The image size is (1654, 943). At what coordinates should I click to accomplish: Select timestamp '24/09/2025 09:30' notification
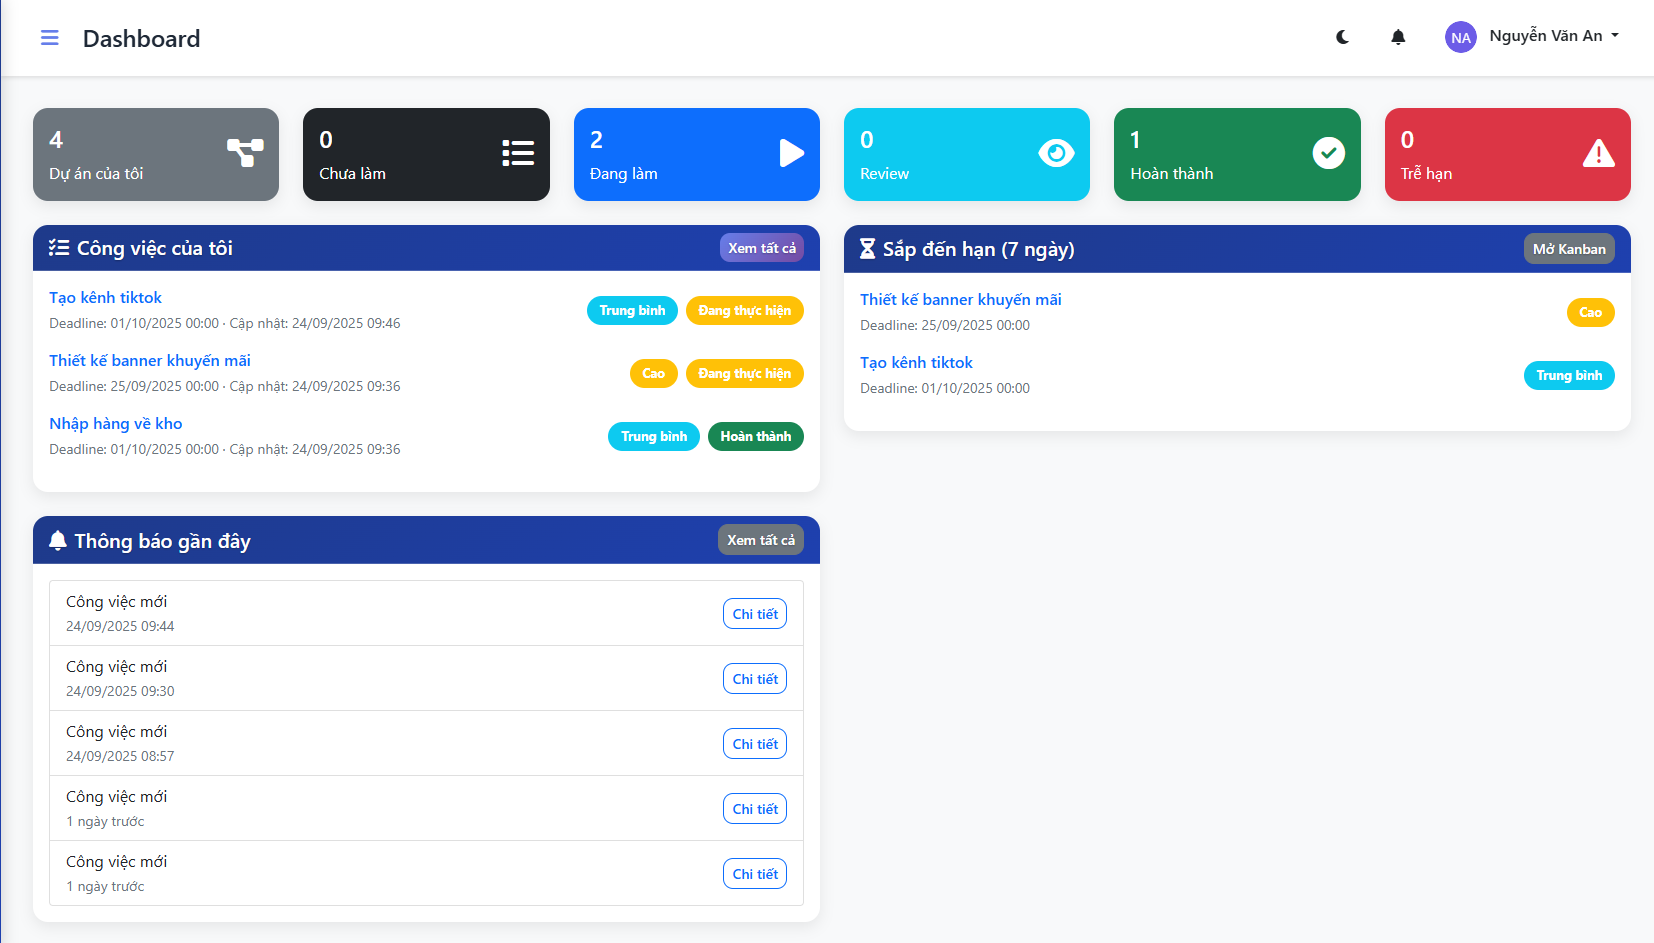[120, 691]
